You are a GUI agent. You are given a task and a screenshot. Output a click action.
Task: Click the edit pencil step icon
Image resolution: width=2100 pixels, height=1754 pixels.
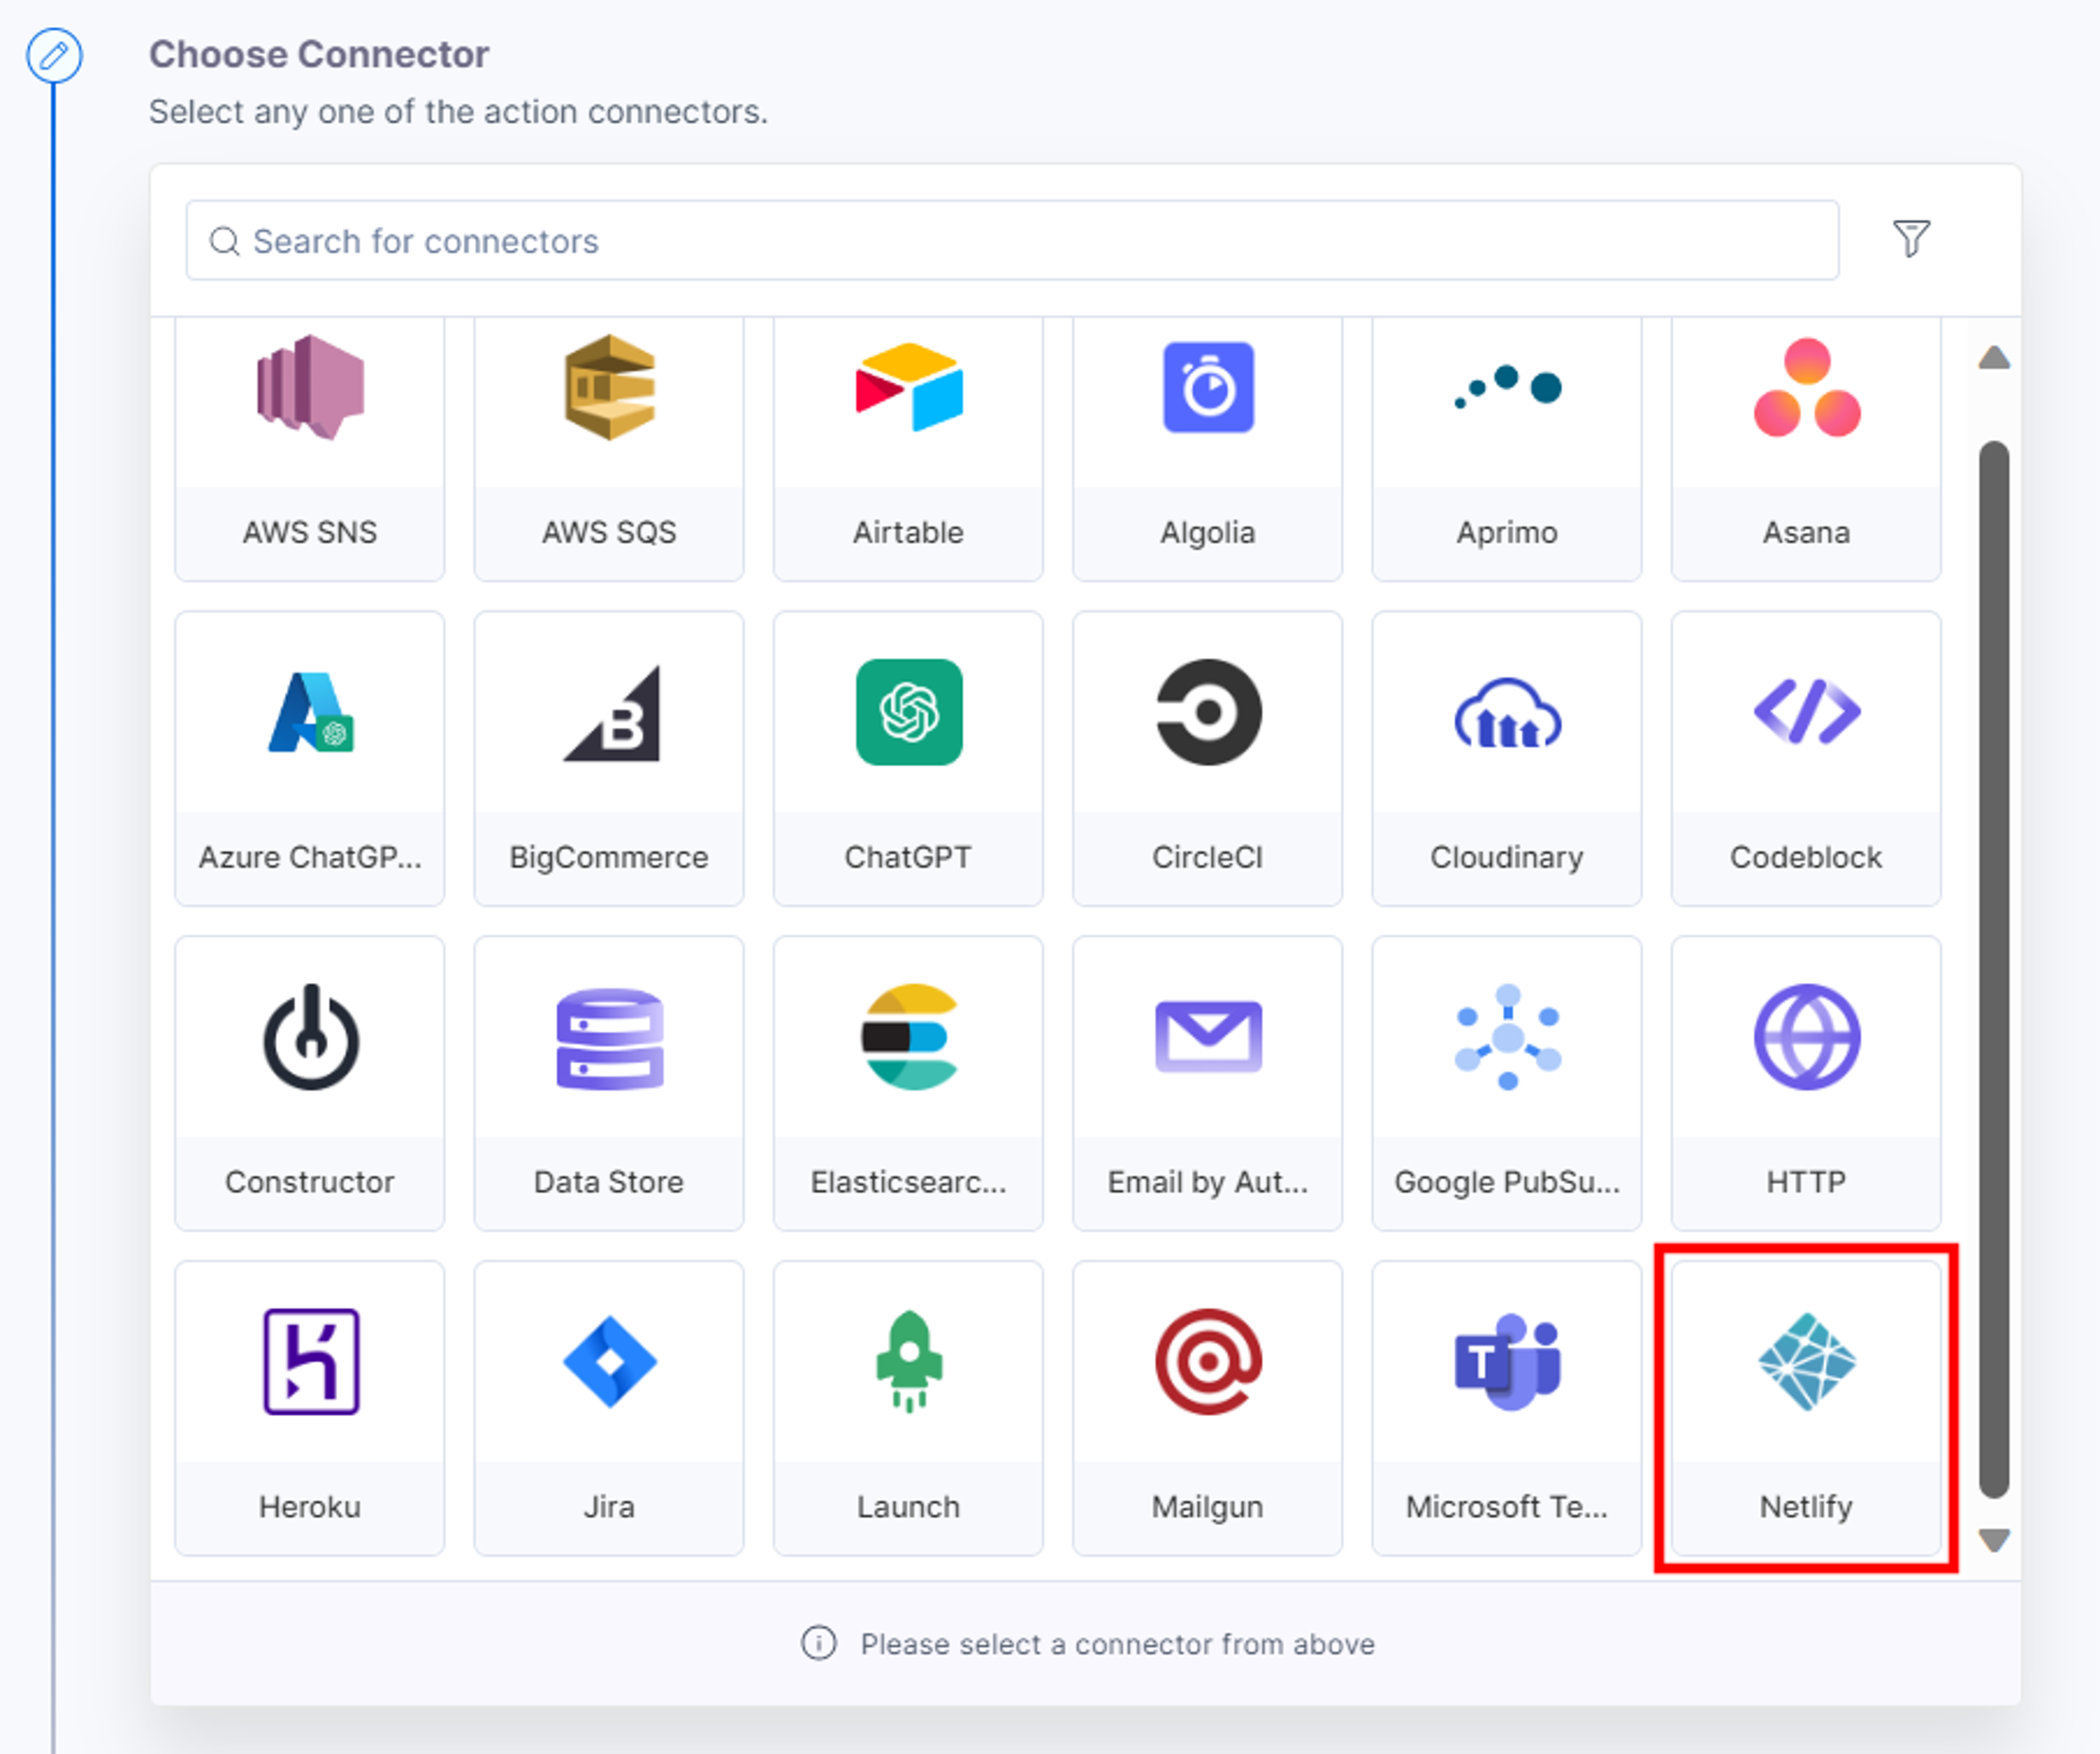[54, 55]
